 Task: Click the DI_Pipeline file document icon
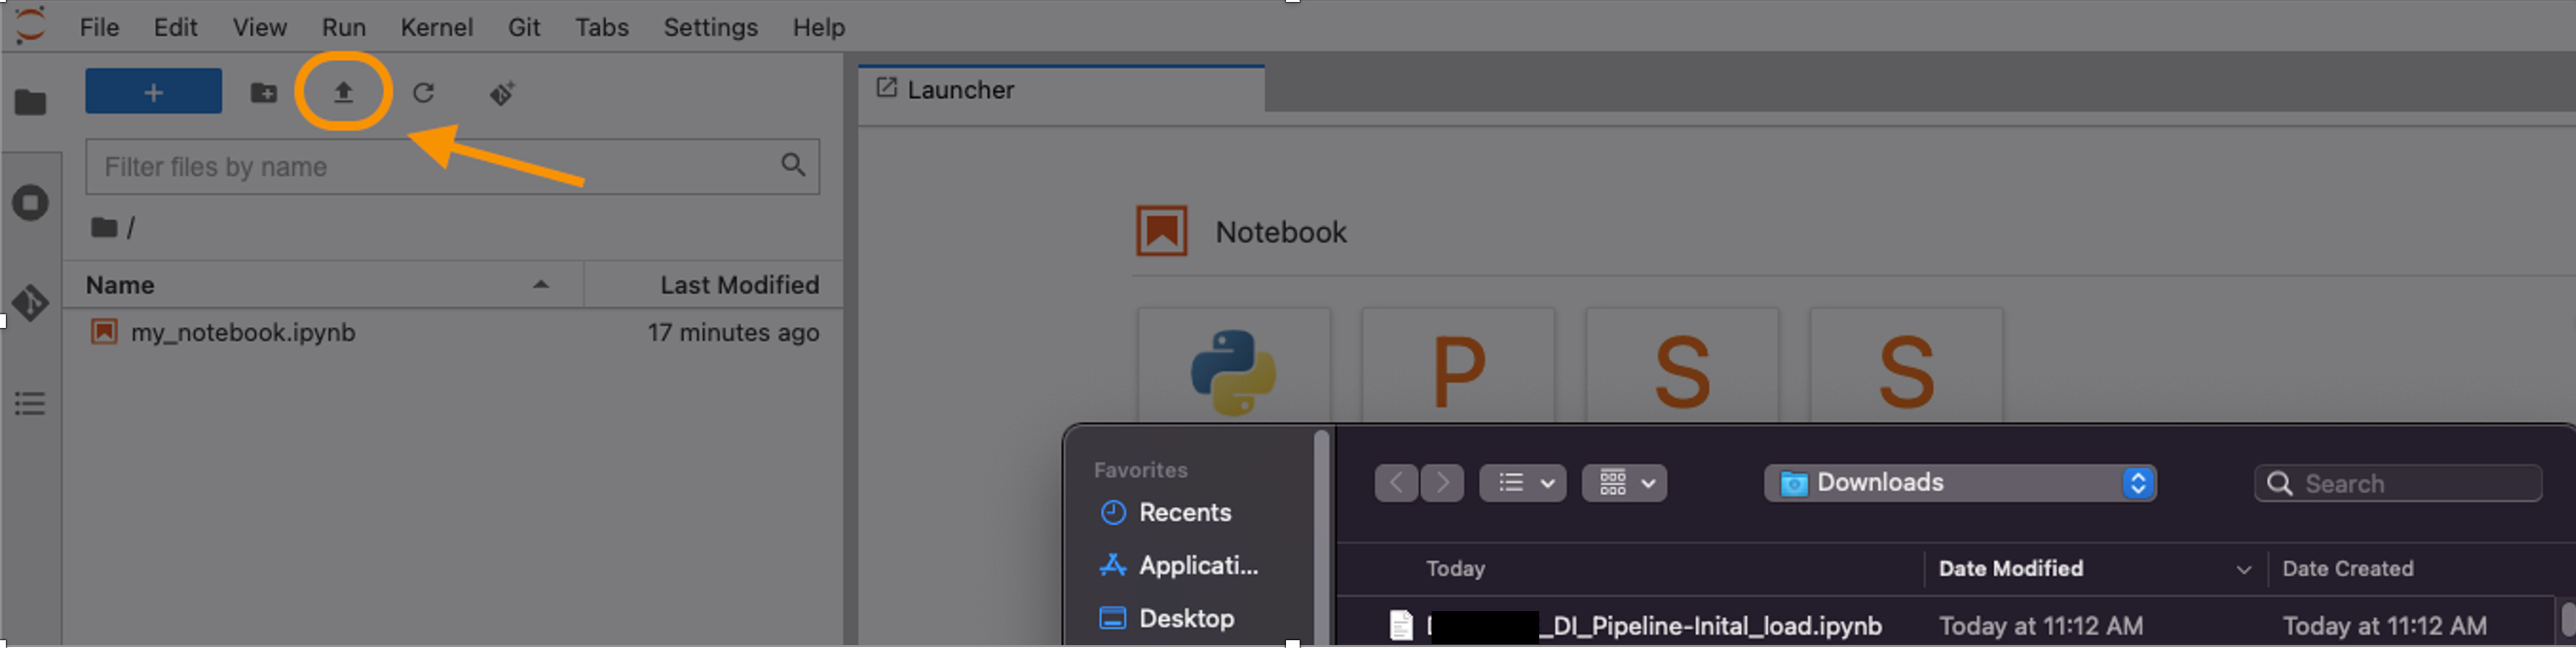1402,626
